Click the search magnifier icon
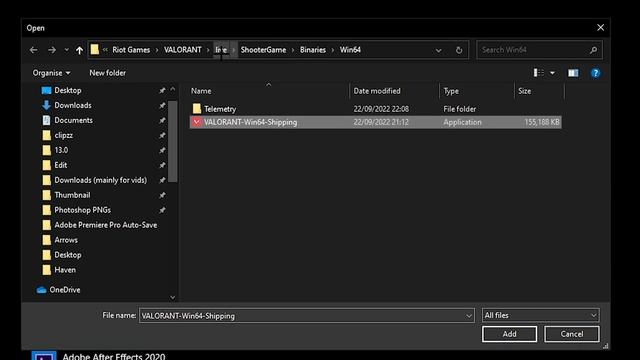Screen dimensions: 640x360 click(593, 50)
